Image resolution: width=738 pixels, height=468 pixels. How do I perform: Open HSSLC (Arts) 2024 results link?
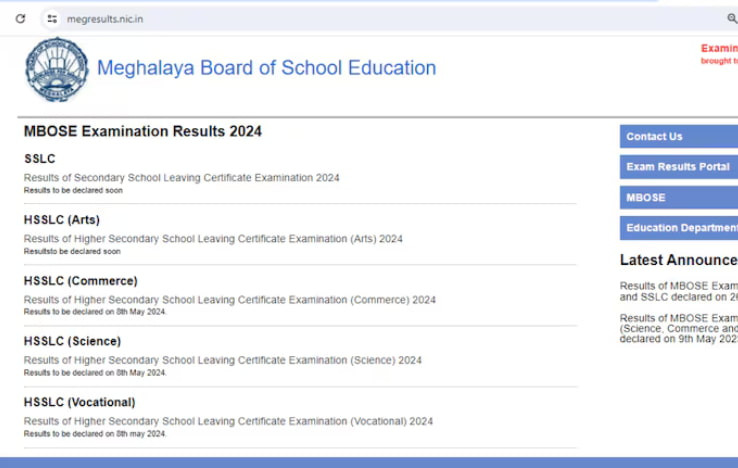213,239
